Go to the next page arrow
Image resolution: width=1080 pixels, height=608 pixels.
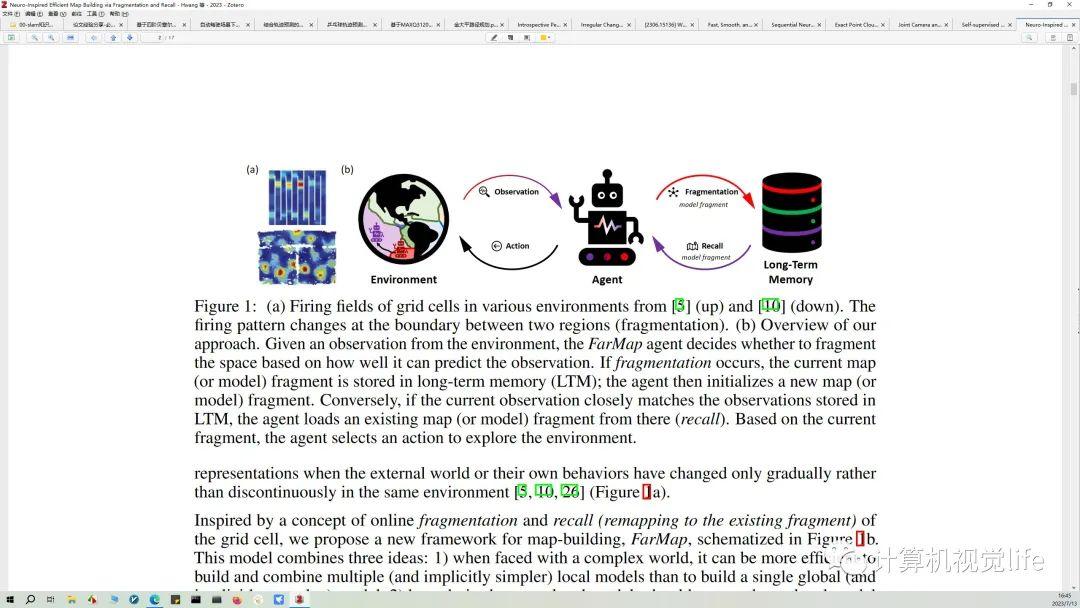coord(129,37)
